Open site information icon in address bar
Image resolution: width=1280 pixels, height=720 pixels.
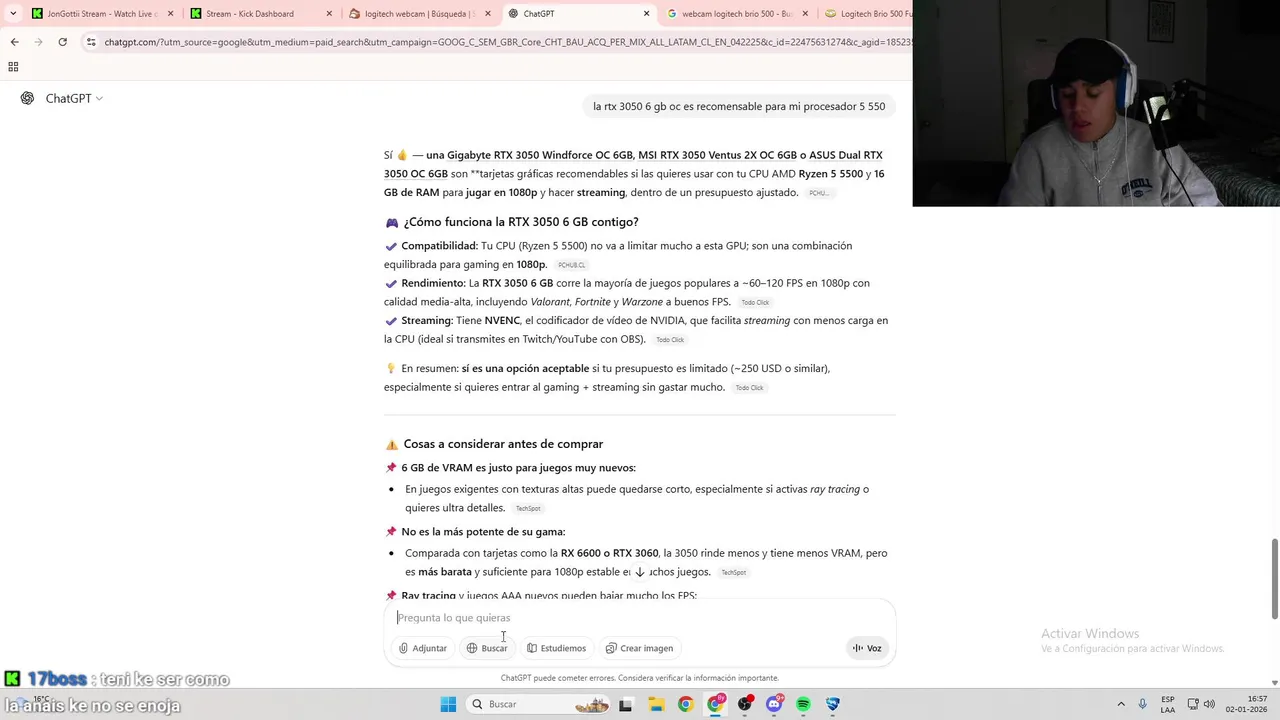tap(91, 42)
